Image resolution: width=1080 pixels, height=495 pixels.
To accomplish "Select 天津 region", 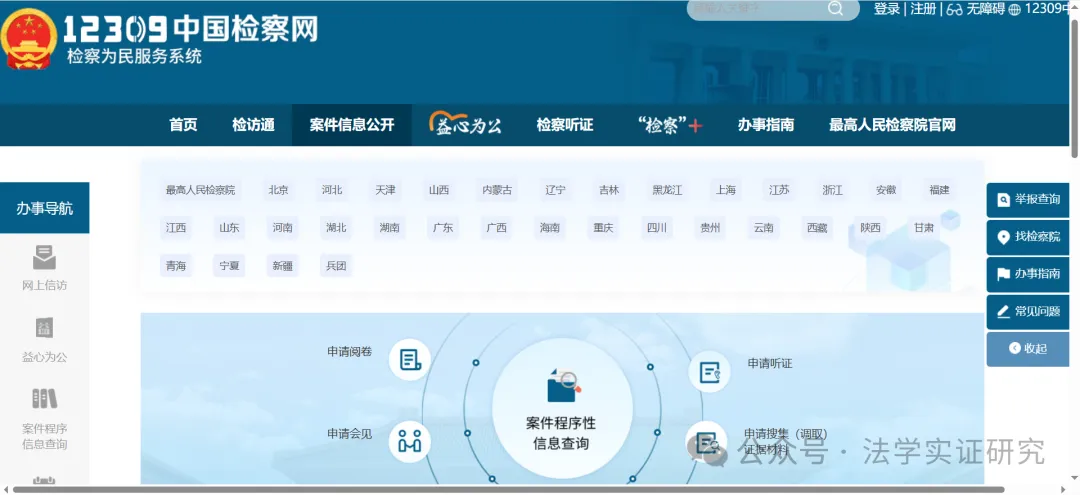I will tap(386, 190).
